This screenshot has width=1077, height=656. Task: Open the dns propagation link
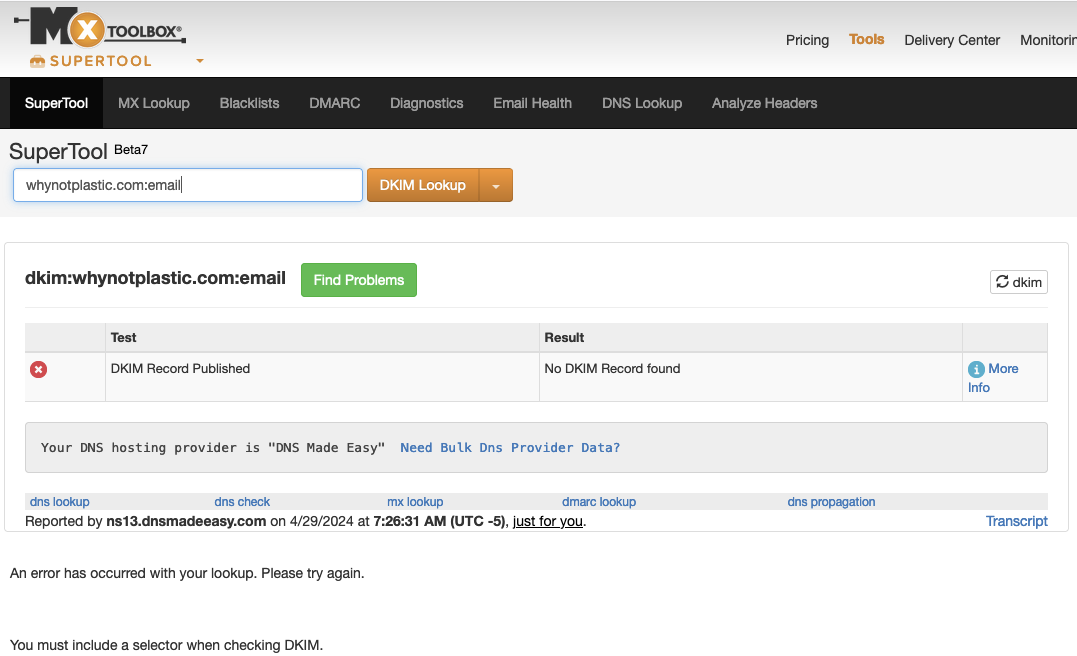(831, 502)
